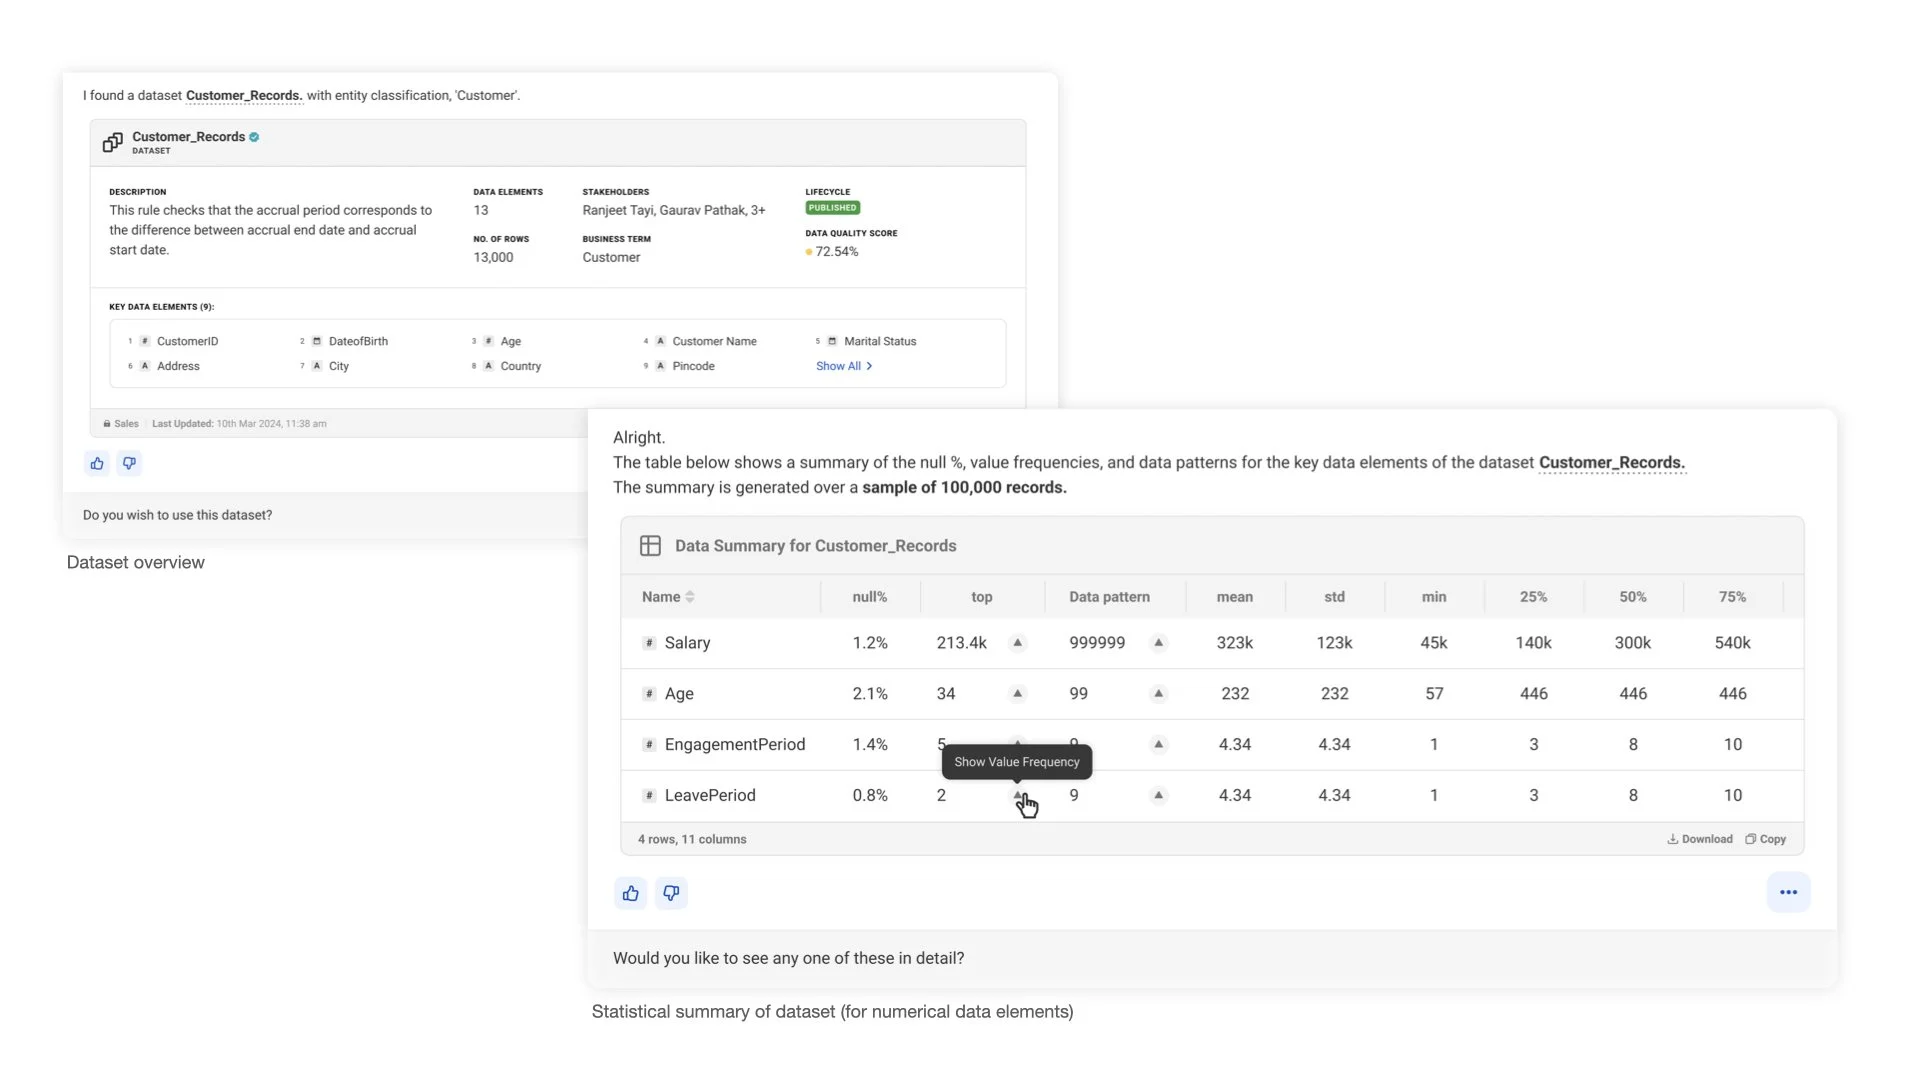Expand EngagementPeriod data pattern arrow
This screenshot has width=1920, height=1080.
pos(1158,744)
